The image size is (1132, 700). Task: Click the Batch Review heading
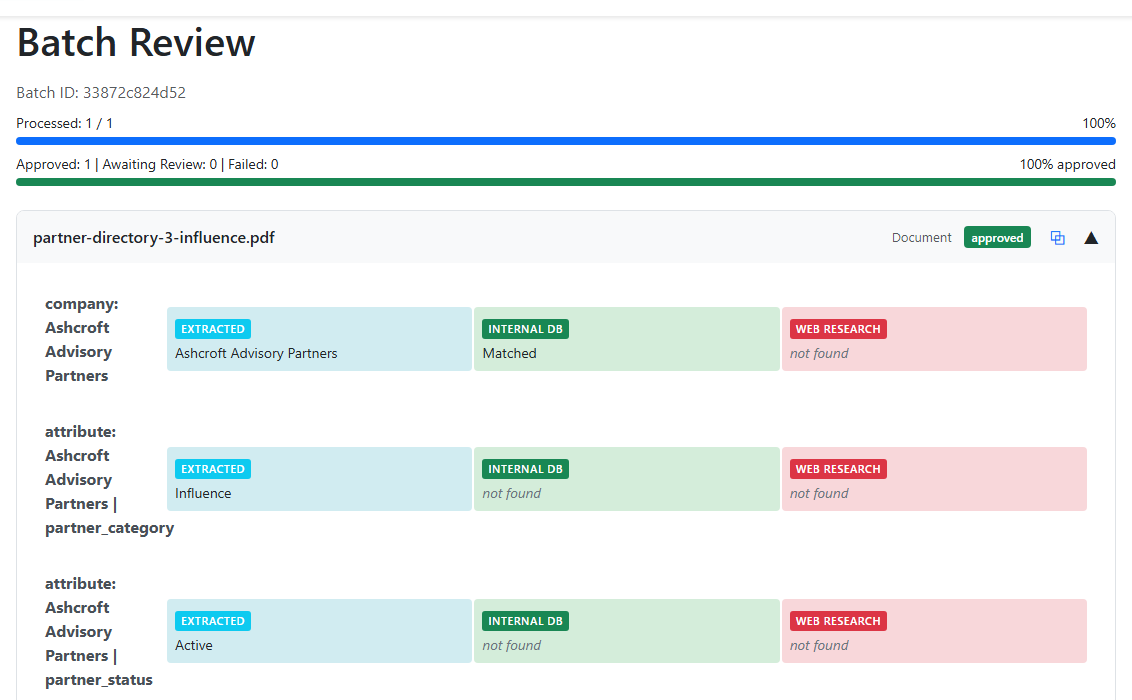tap(136, 42)
